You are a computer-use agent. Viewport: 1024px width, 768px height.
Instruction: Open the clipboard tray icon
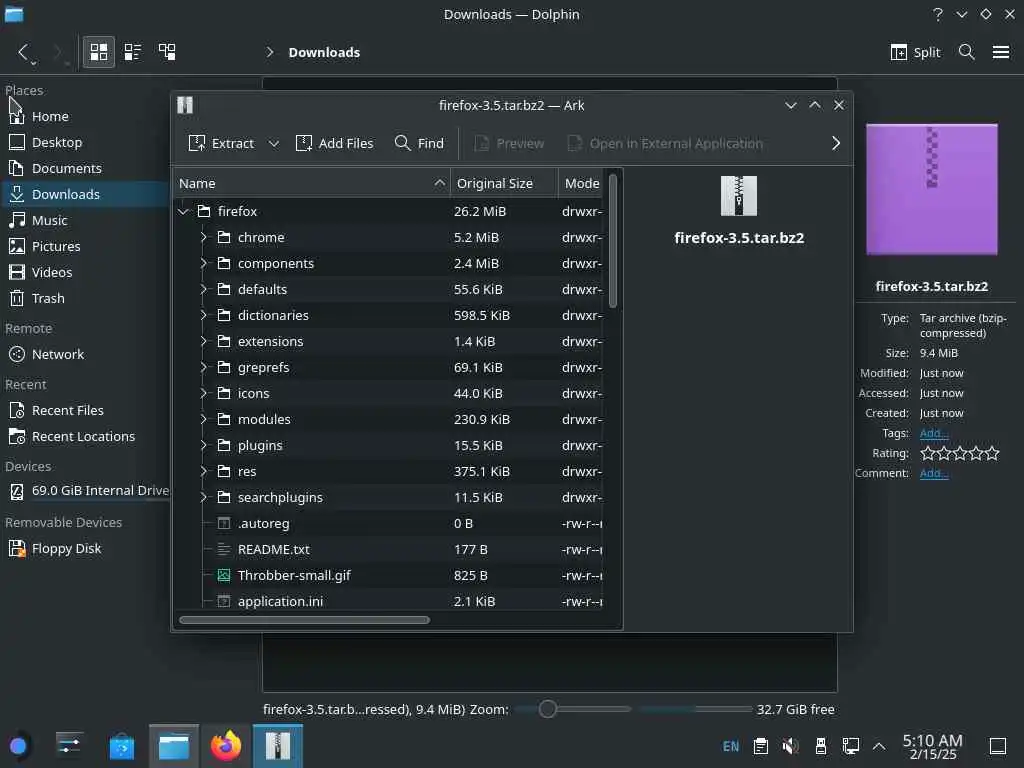760,746
